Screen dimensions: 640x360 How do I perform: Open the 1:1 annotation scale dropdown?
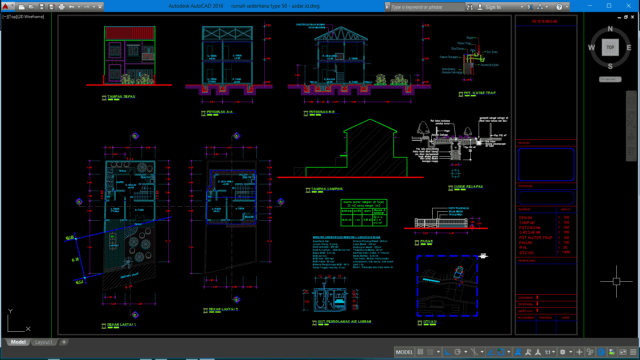tap(550, 352)
